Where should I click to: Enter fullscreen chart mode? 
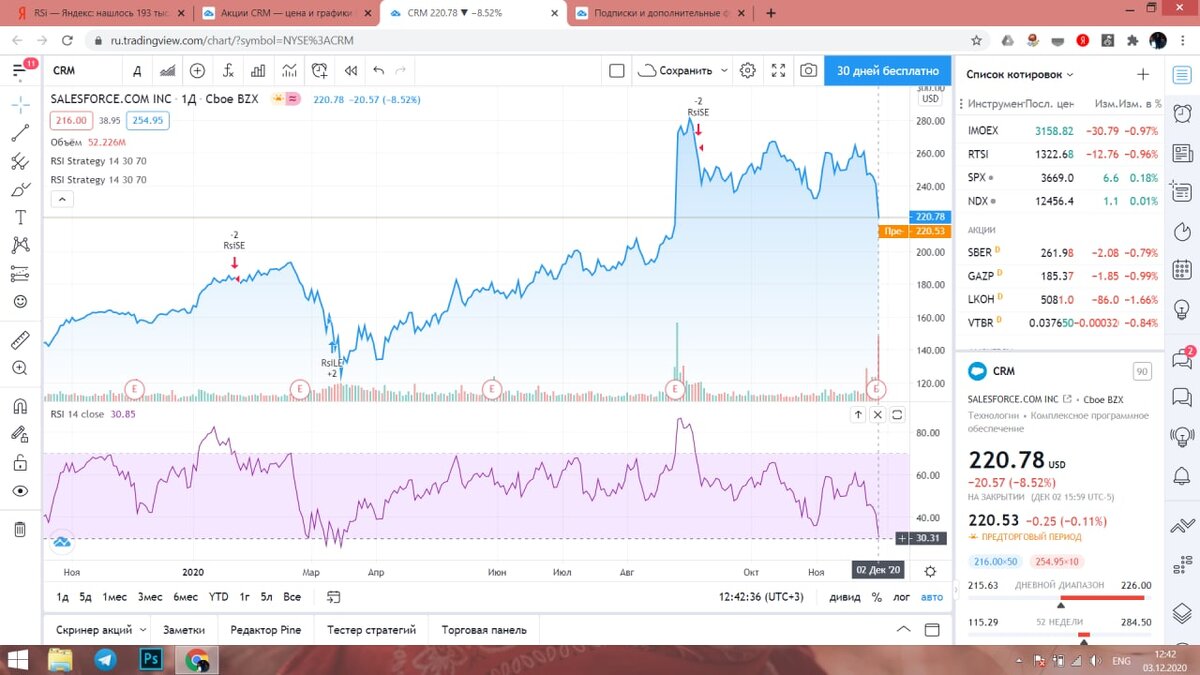click(x=779, y=71)
